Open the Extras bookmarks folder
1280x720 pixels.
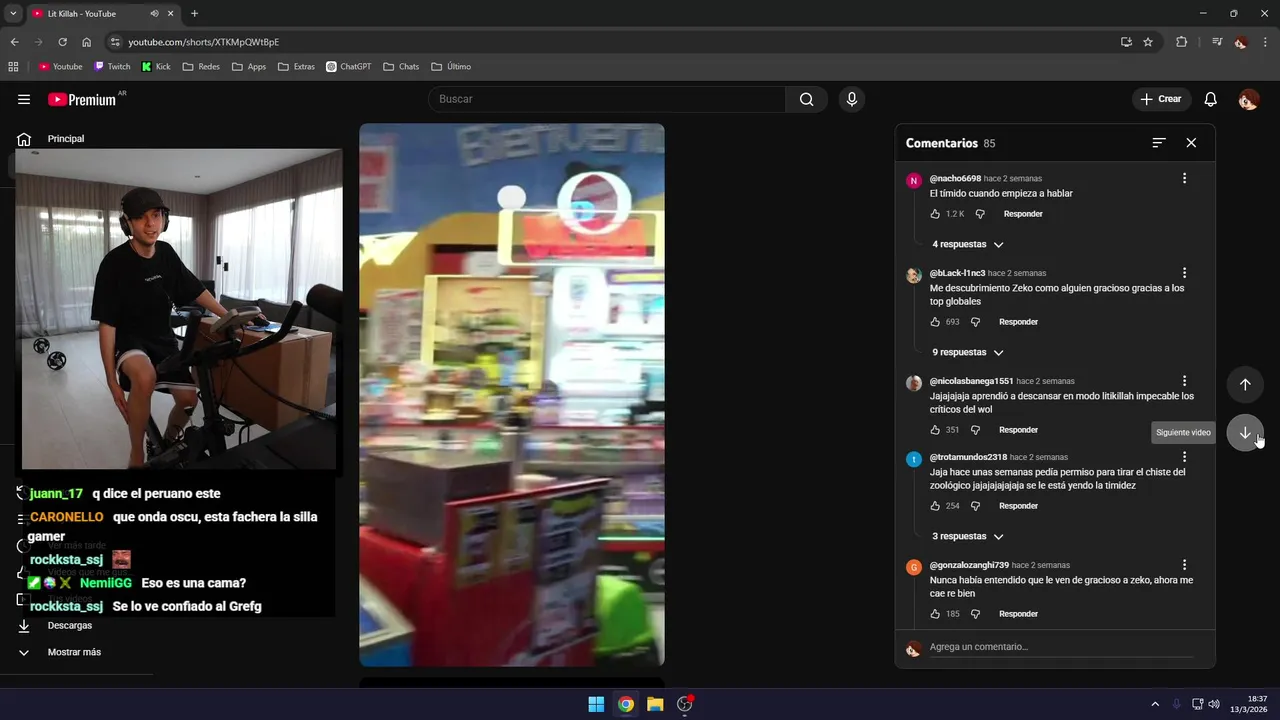tap(296, 67)
